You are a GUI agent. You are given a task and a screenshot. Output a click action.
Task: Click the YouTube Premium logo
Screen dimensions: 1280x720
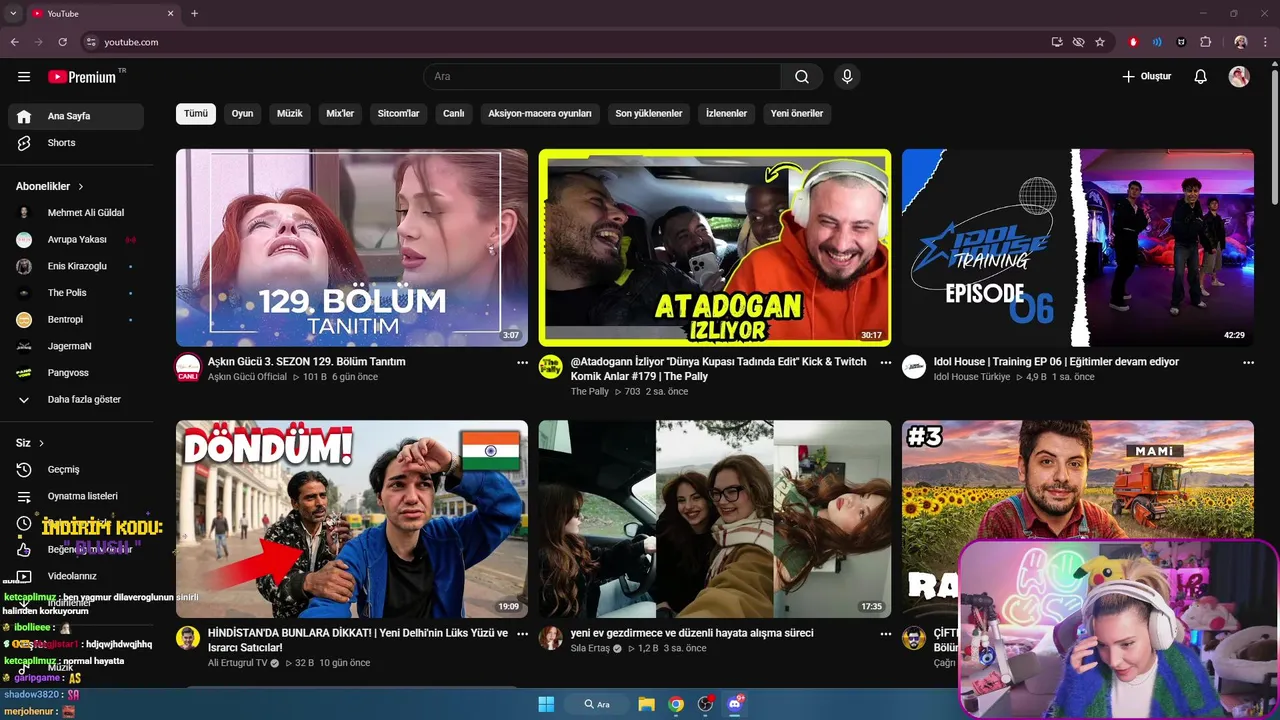[82, 77]
